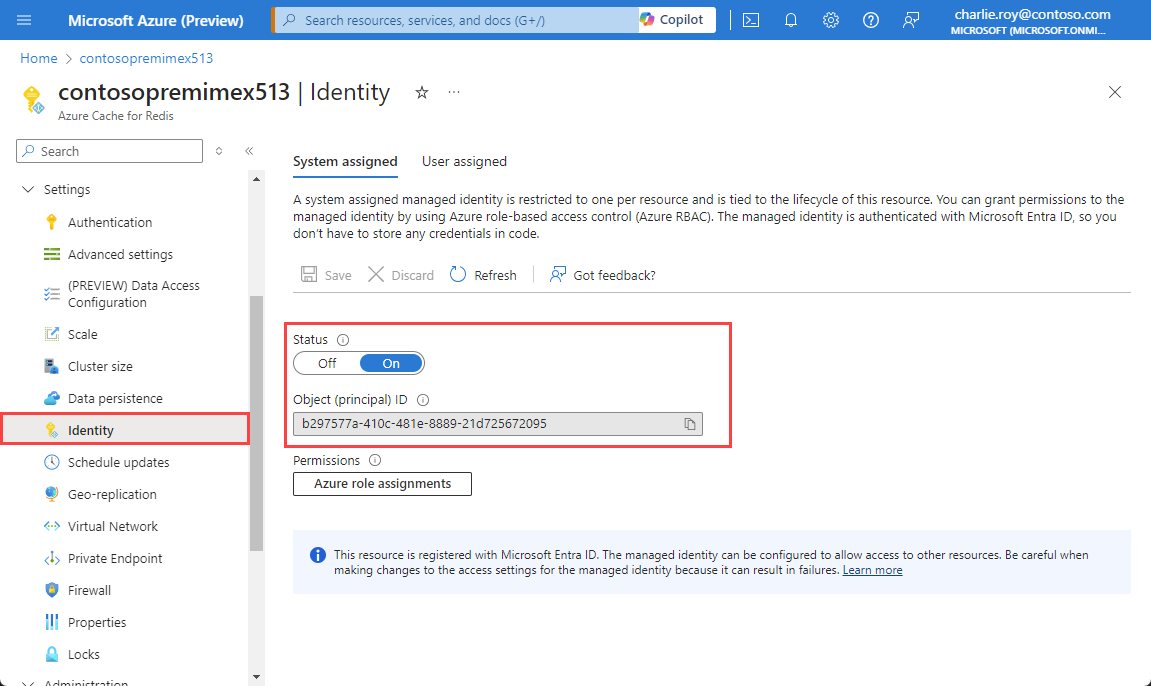1151x686 pixels.
Task: Toggle expand-collapse all menu groups arrows
Action: [x=219, y=151]
